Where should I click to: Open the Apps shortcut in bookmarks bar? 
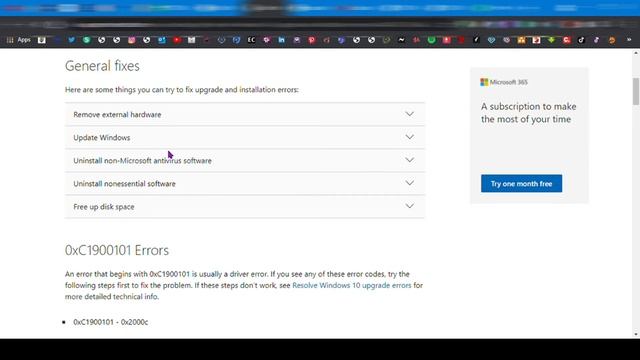(x=18, y=40)
